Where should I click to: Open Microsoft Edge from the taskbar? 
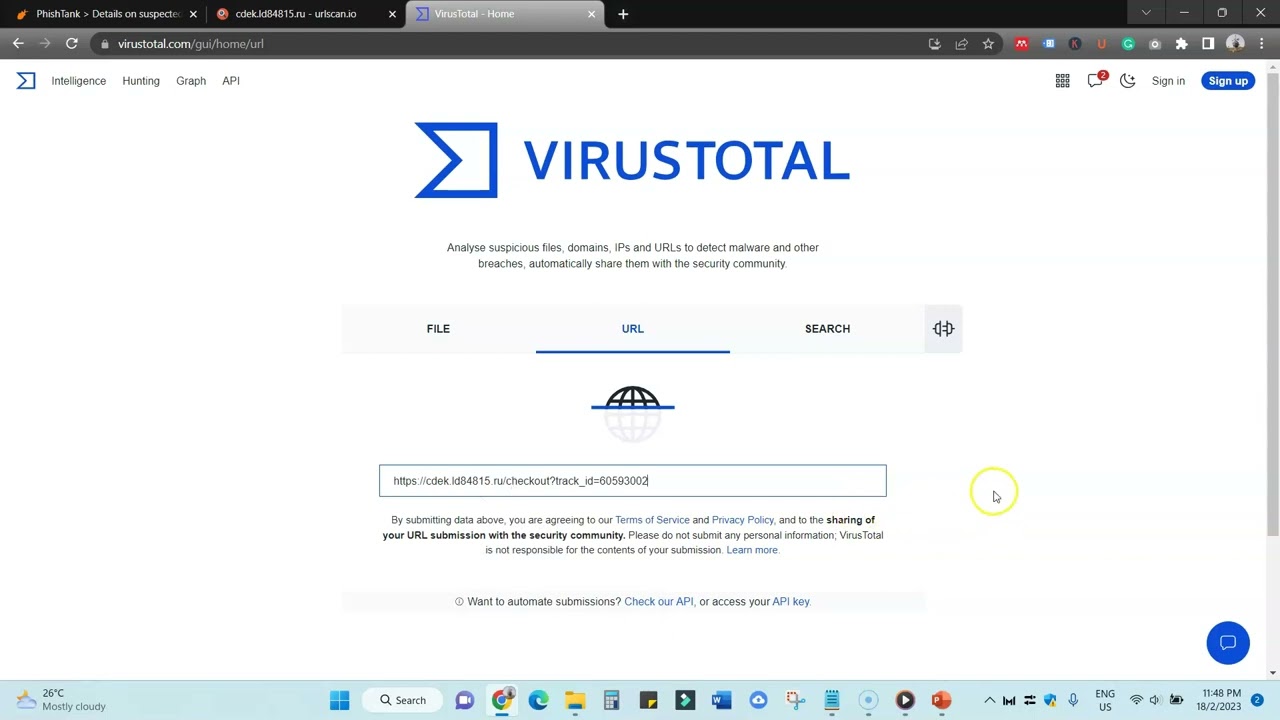pos(538,700)
